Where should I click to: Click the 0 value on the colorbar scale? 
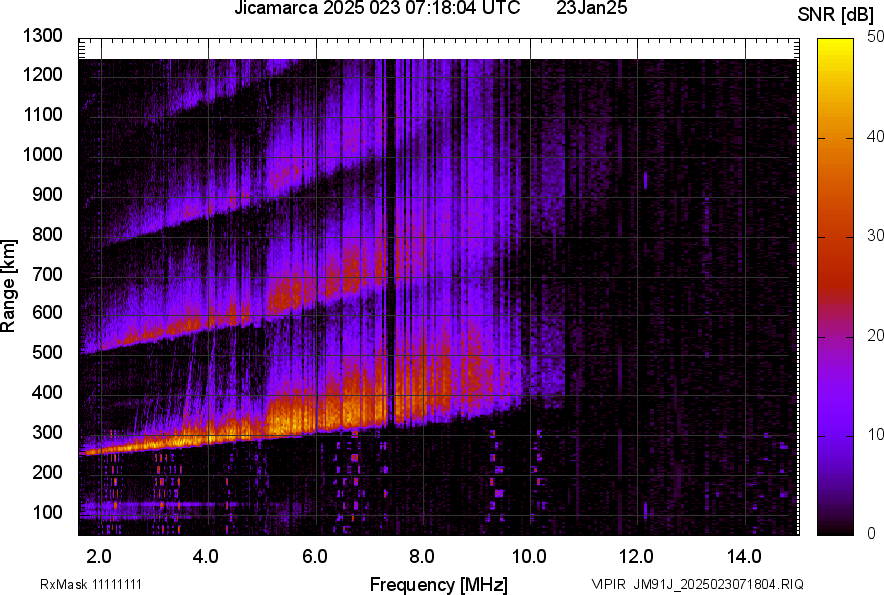pyautogui.click(x=871, y=534)
